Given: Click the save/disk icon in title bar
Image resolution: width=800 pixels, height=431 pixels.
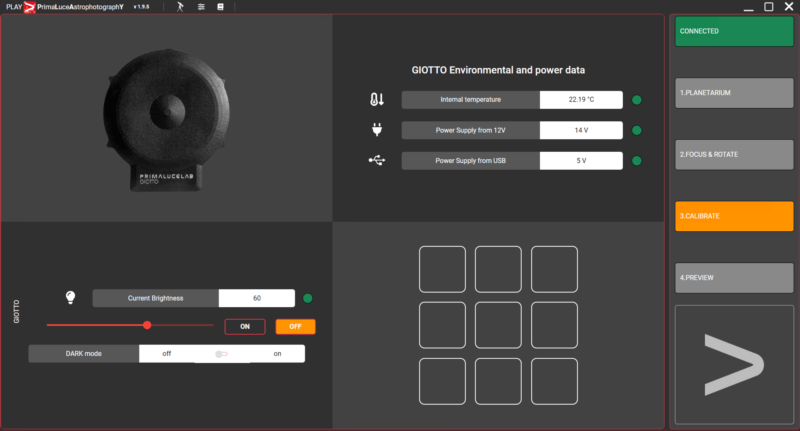Looking at the screenshot, I should coord(220,7).
